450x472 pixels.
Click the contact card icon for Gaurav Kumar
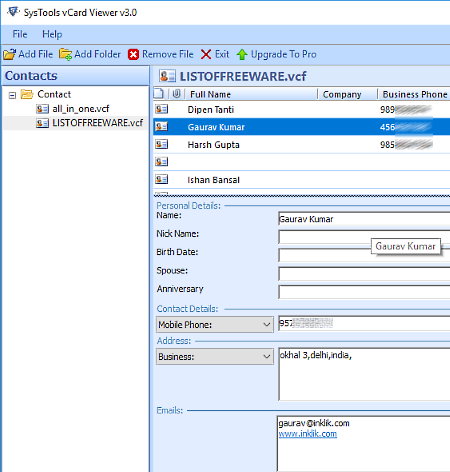pyautogui.click(x=162, y=127)
